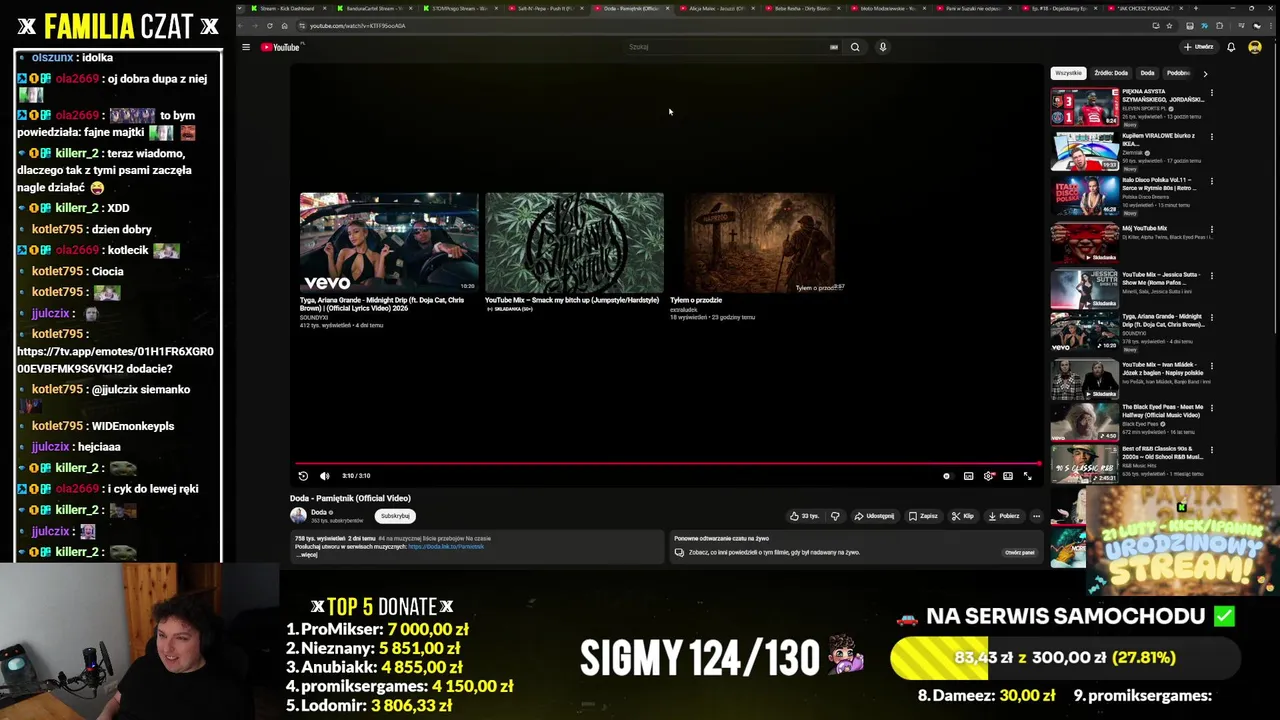Open a new browser tab with plus
The image size is (1280, 720).
coord(1197,8)
